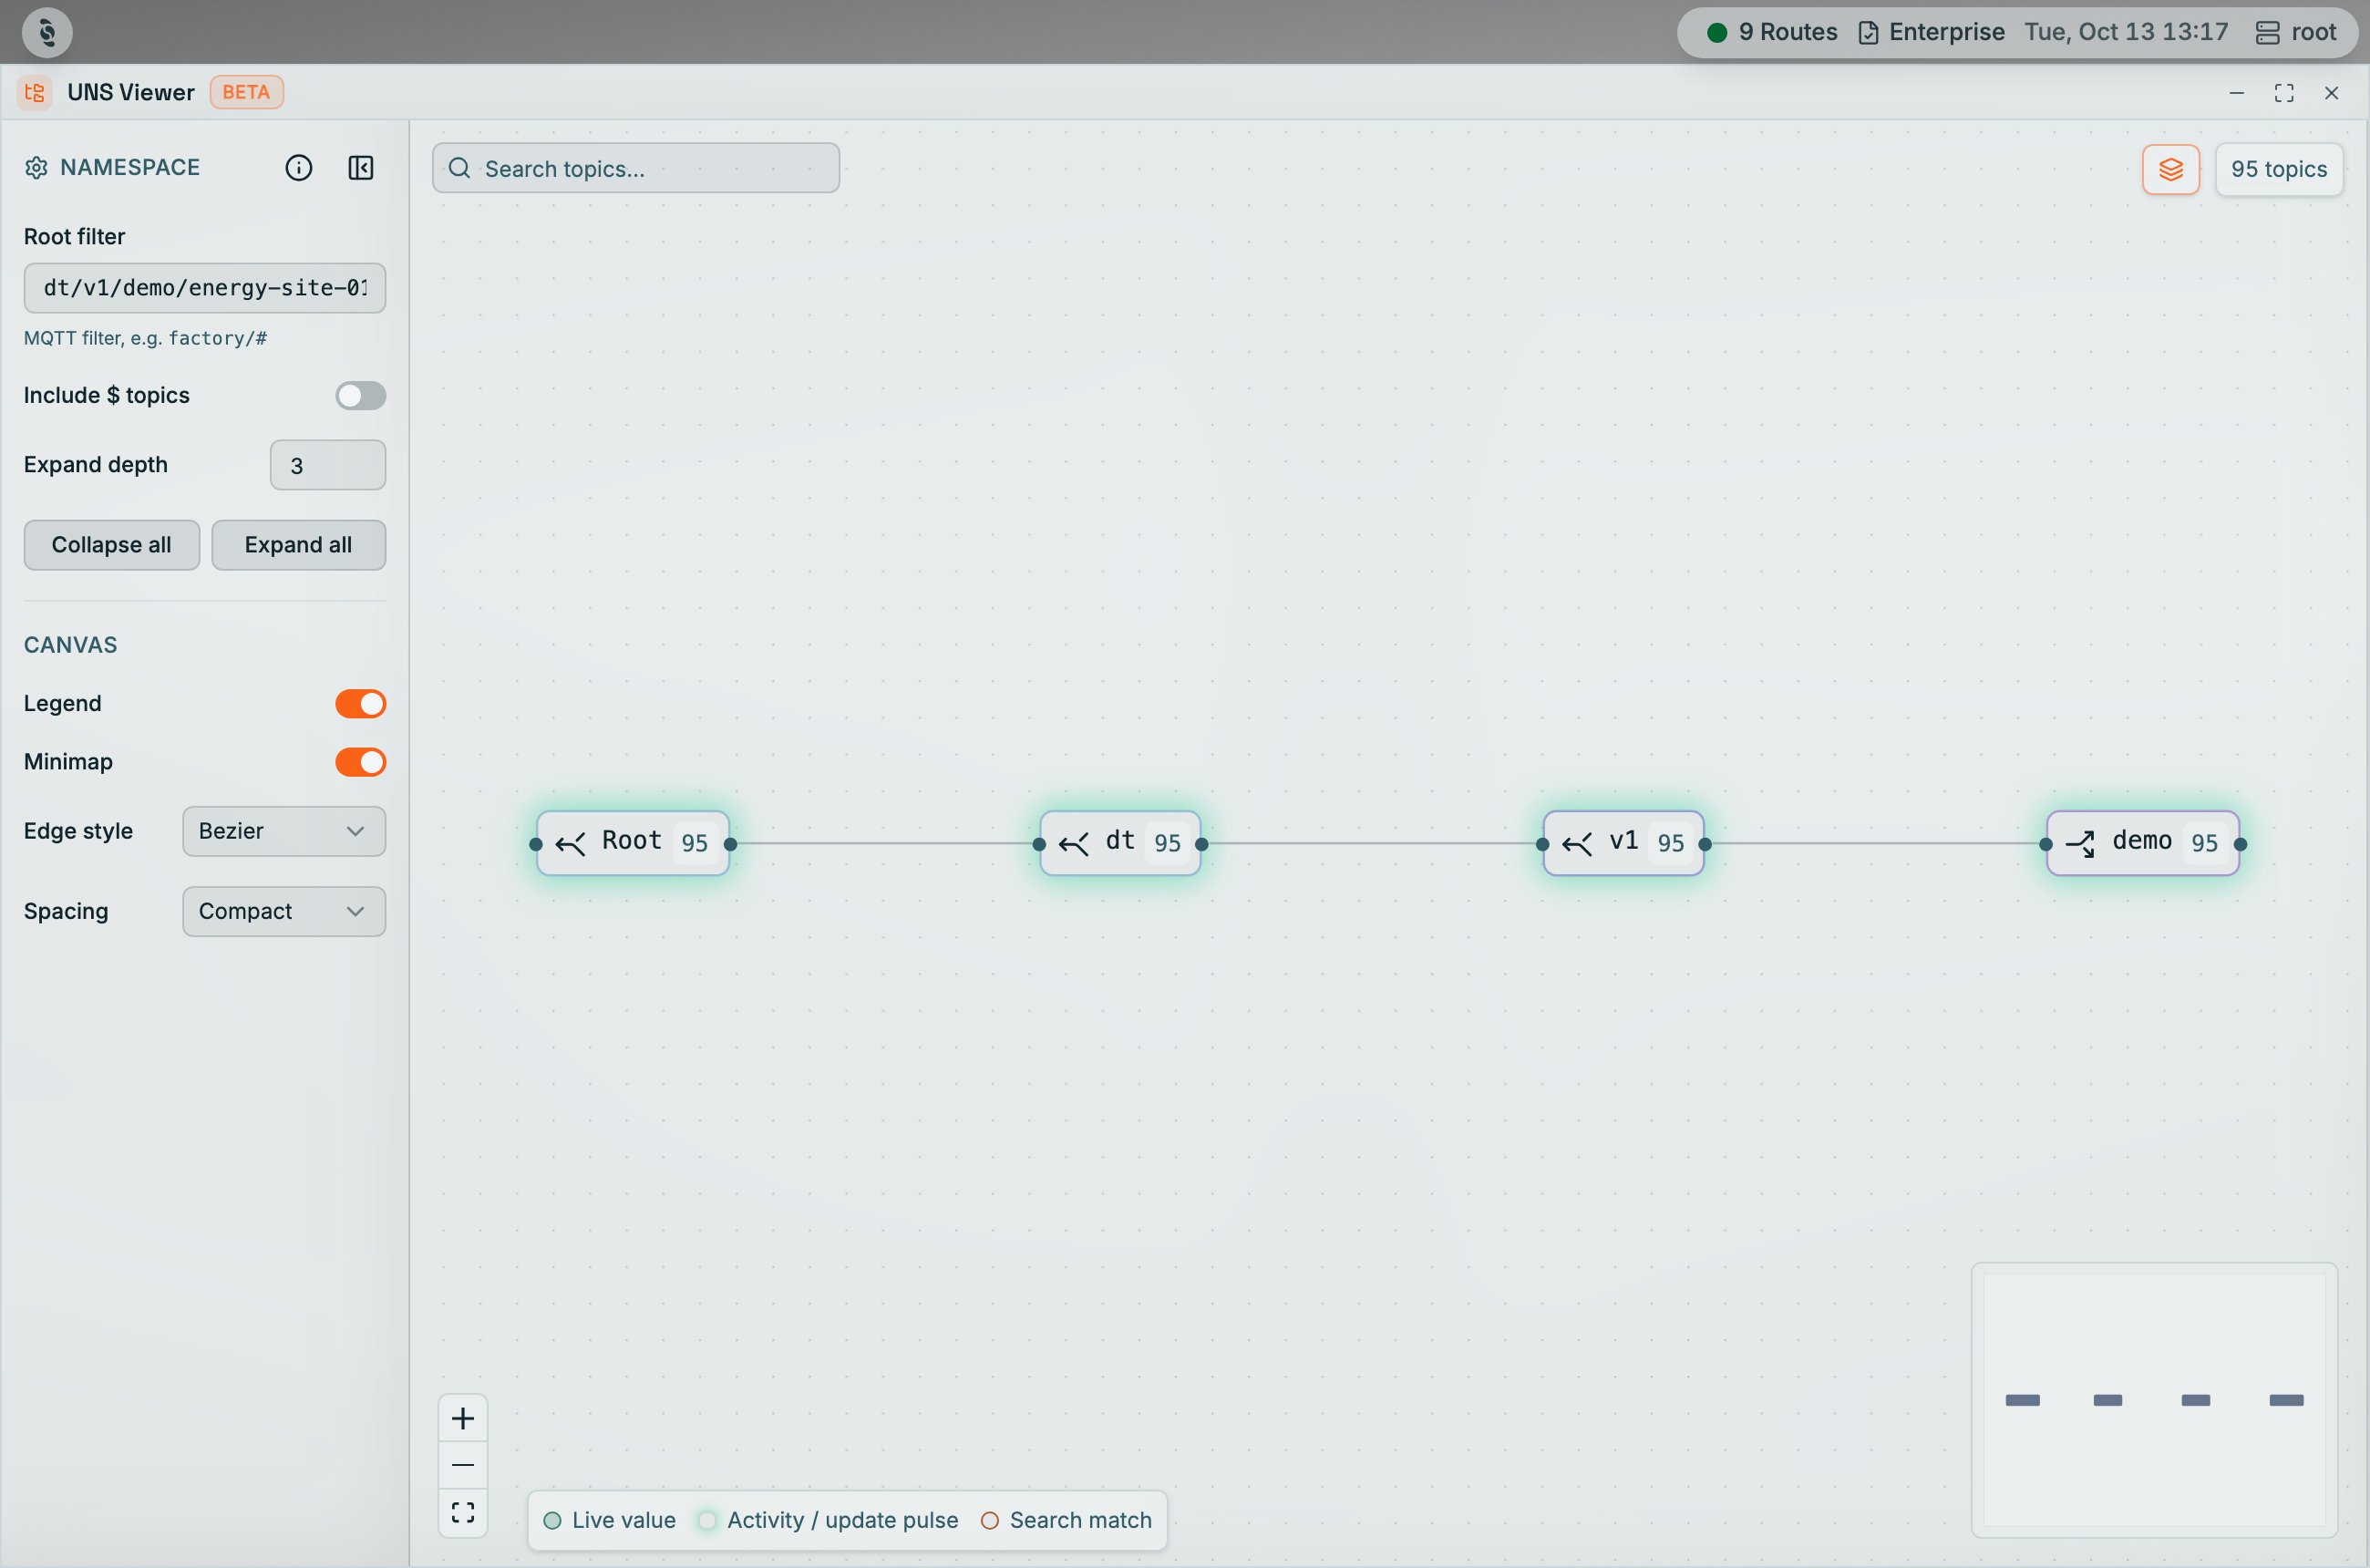
Task: Click the NAMESPACE gear icon
Action: pyautogui.click(x=36, y=168)
